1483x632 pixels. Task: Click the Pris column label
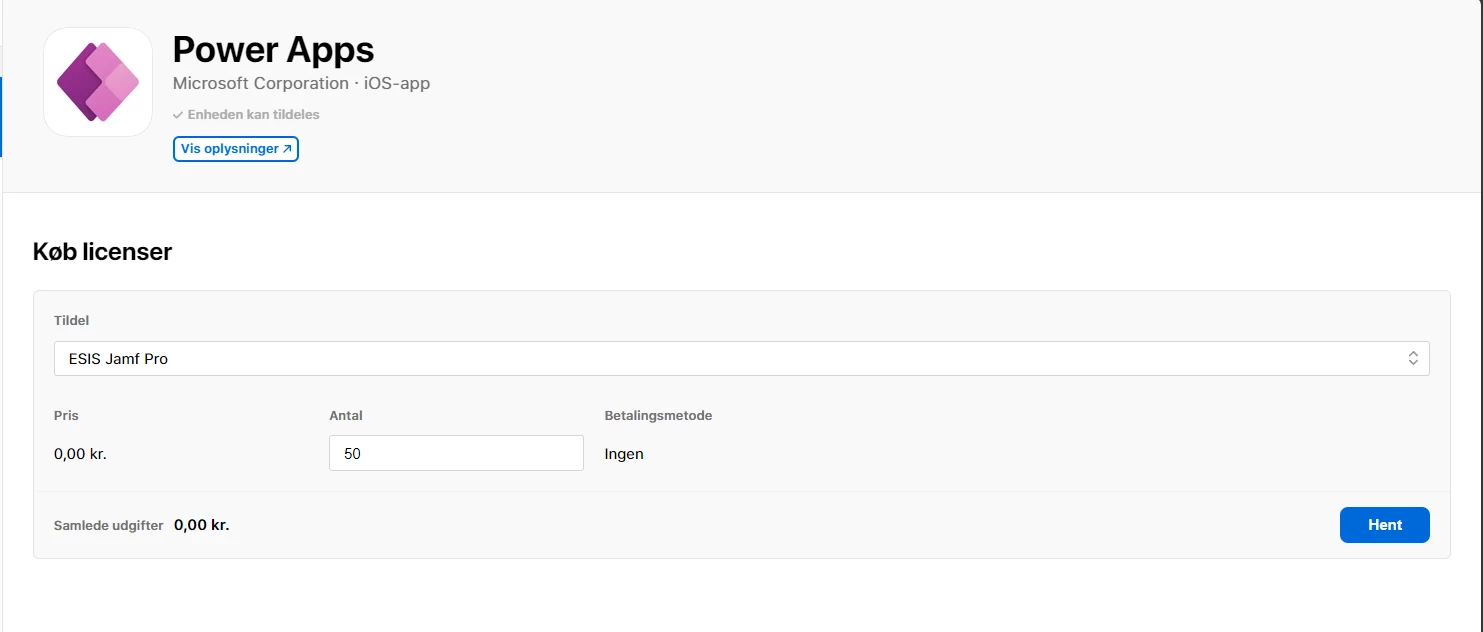(x=66, y=416)
